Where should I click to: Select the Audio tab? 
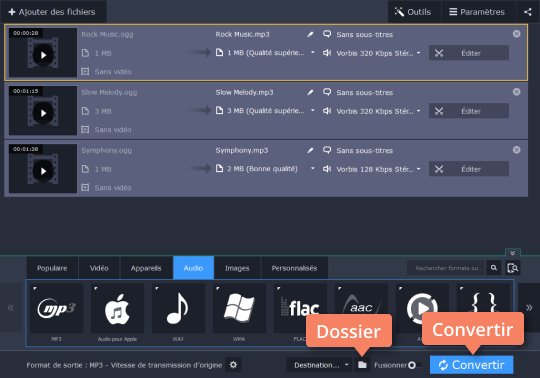(x=194, y=268)
